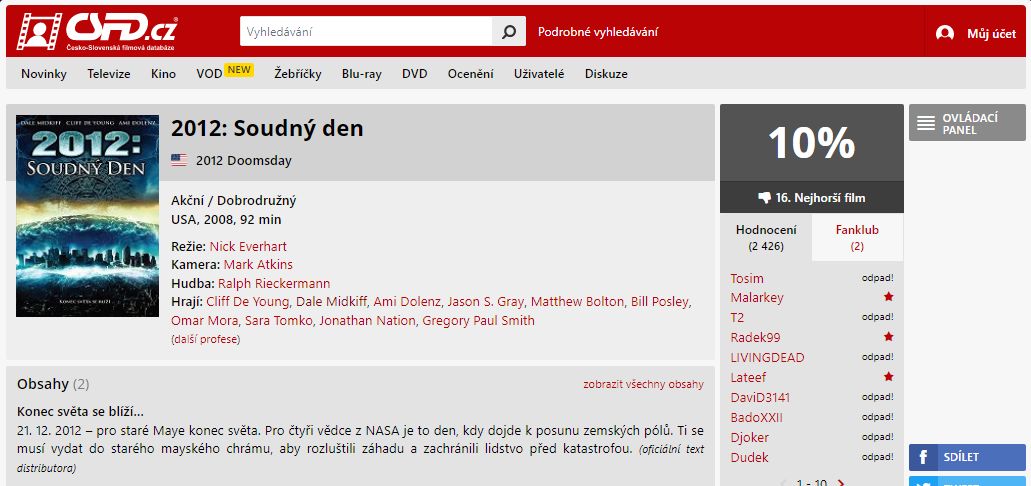
Task: Open director Nick Everhart's page
Action: (248, 247)
